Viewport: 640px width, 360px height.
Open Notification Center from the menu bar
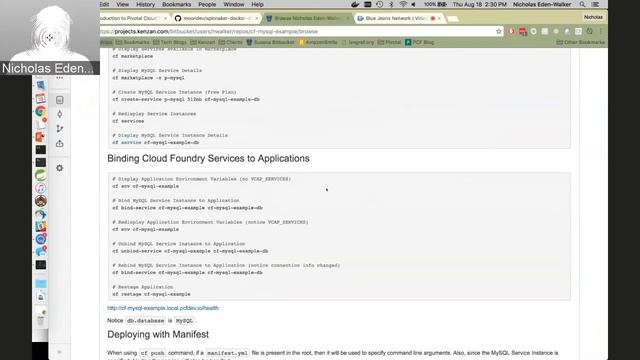coord(596,4)
